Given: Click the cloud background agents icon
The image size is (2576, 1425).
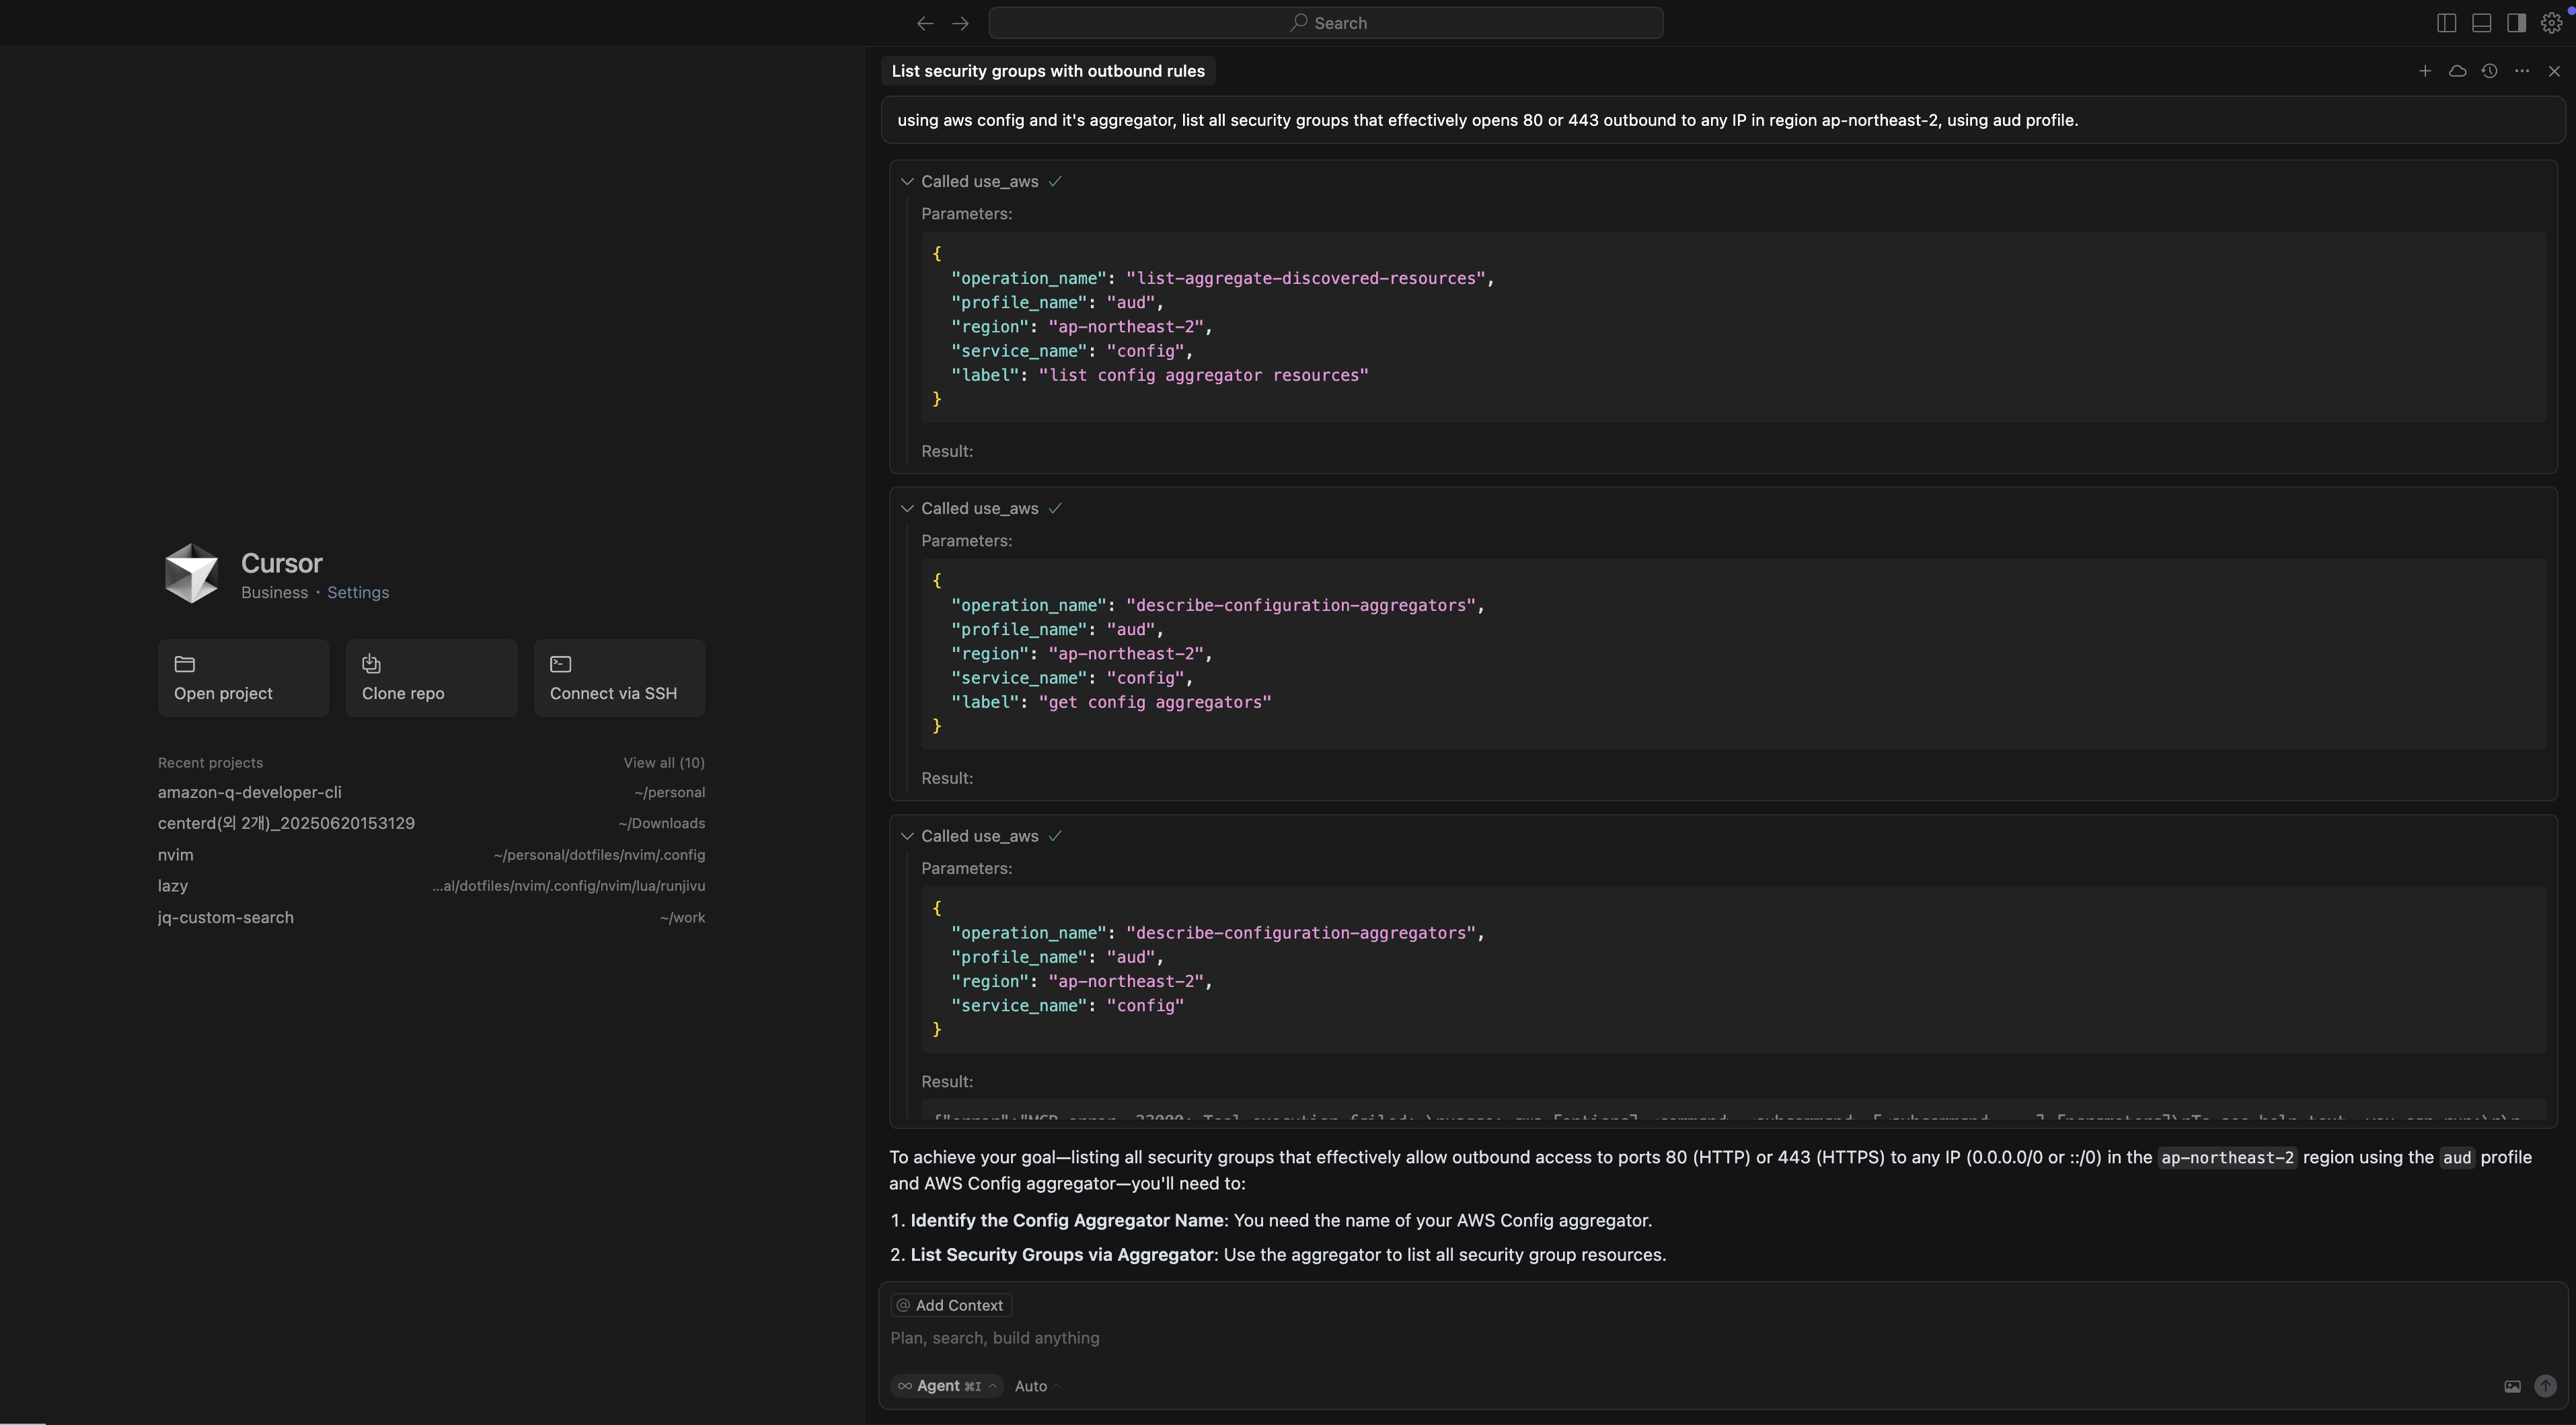Looking at the screenshot, I should click(2457, 71).
